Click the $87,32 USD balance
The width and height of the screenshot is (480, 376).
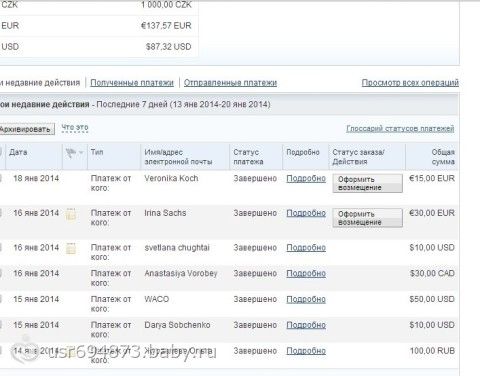pyautogui.click(x=168, y=47)
